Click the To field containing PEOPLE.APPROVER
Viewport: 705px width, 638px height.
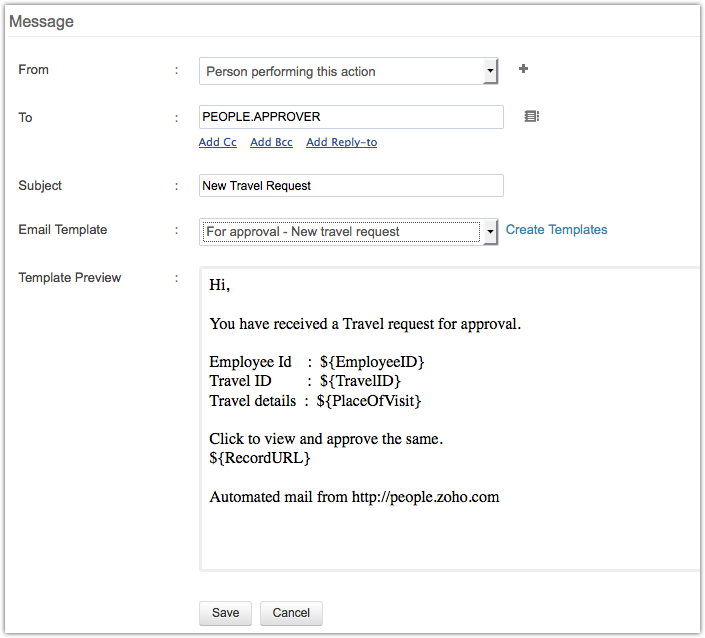point(351,117)
